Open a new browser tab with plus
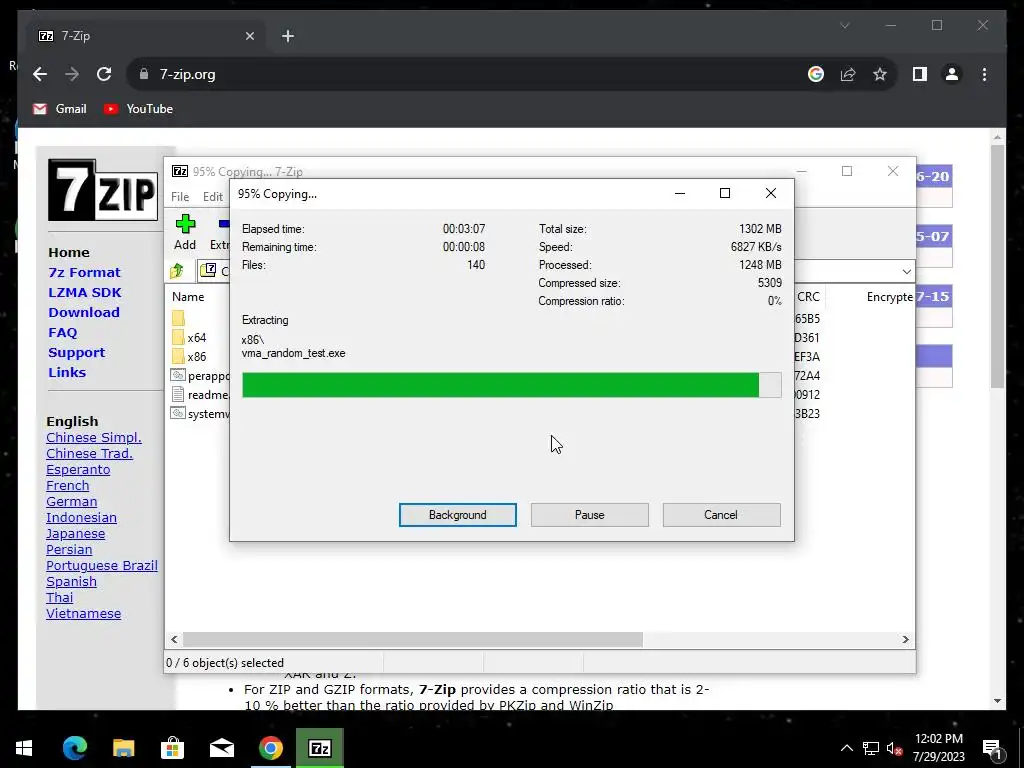The height and width of the screenshot is (768, 1024). pos(288,36)
